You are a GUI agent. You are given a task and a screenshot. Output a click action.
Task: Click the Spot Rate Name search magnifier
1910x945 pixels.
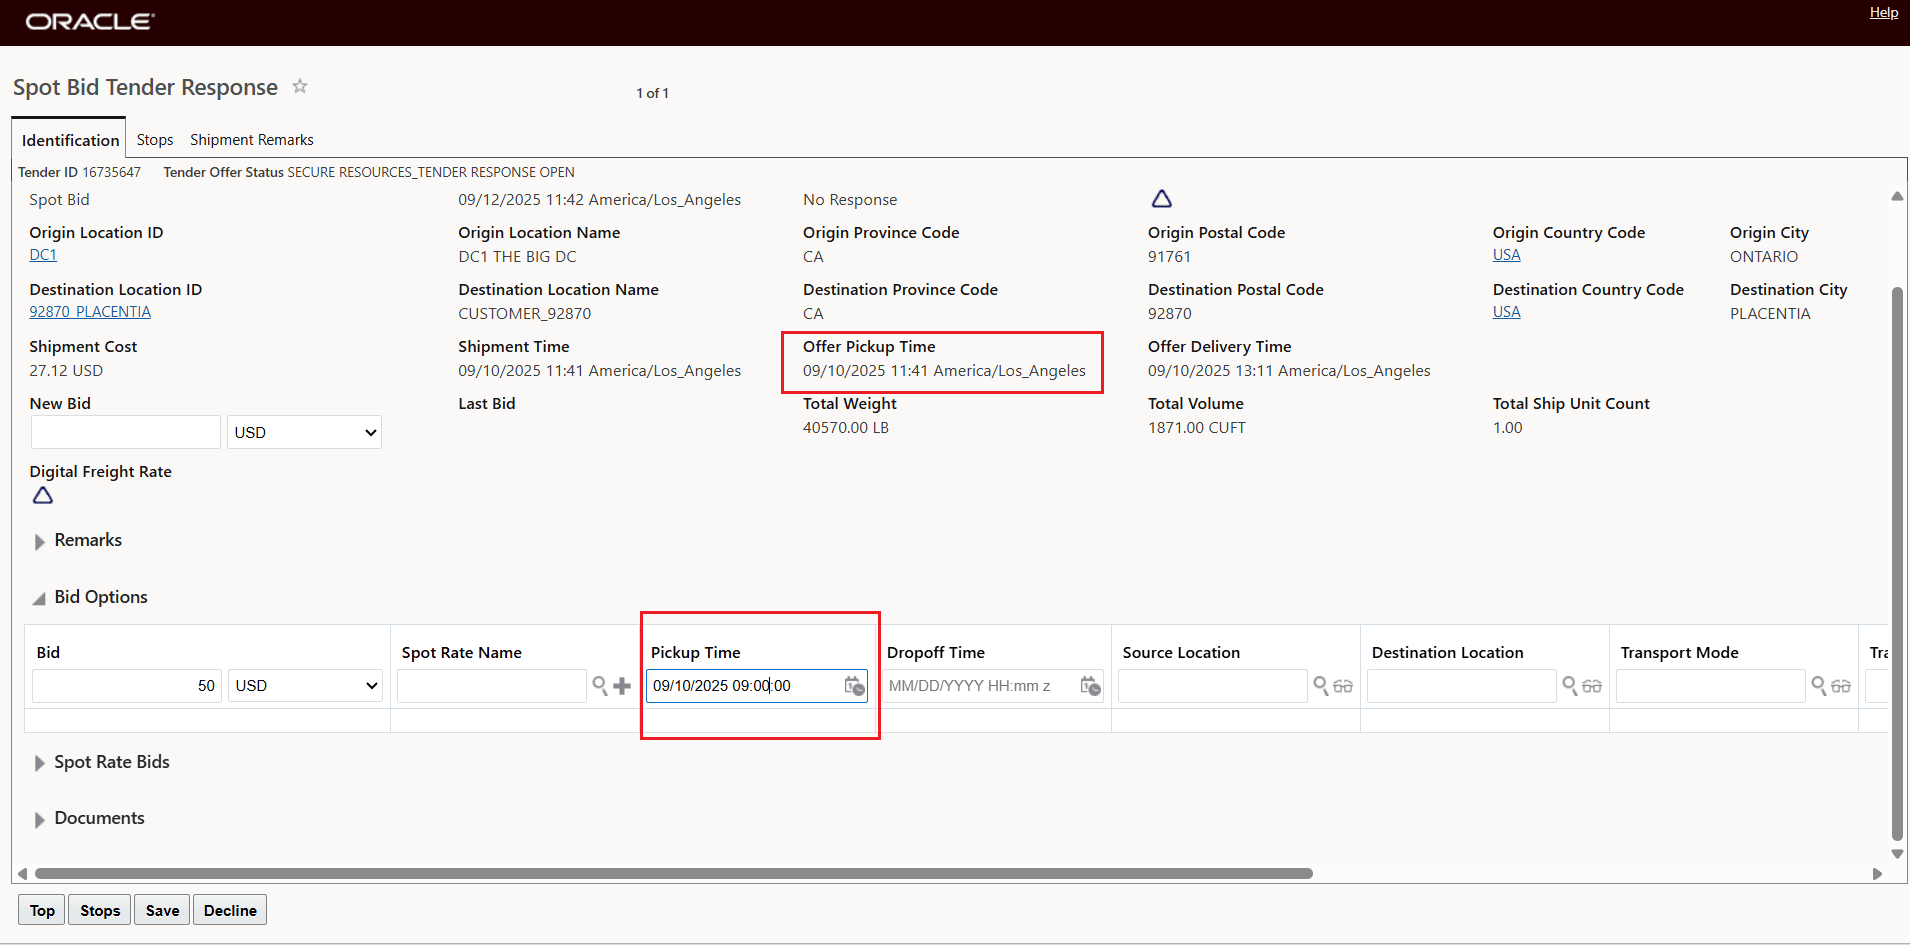tap(599, 686)
